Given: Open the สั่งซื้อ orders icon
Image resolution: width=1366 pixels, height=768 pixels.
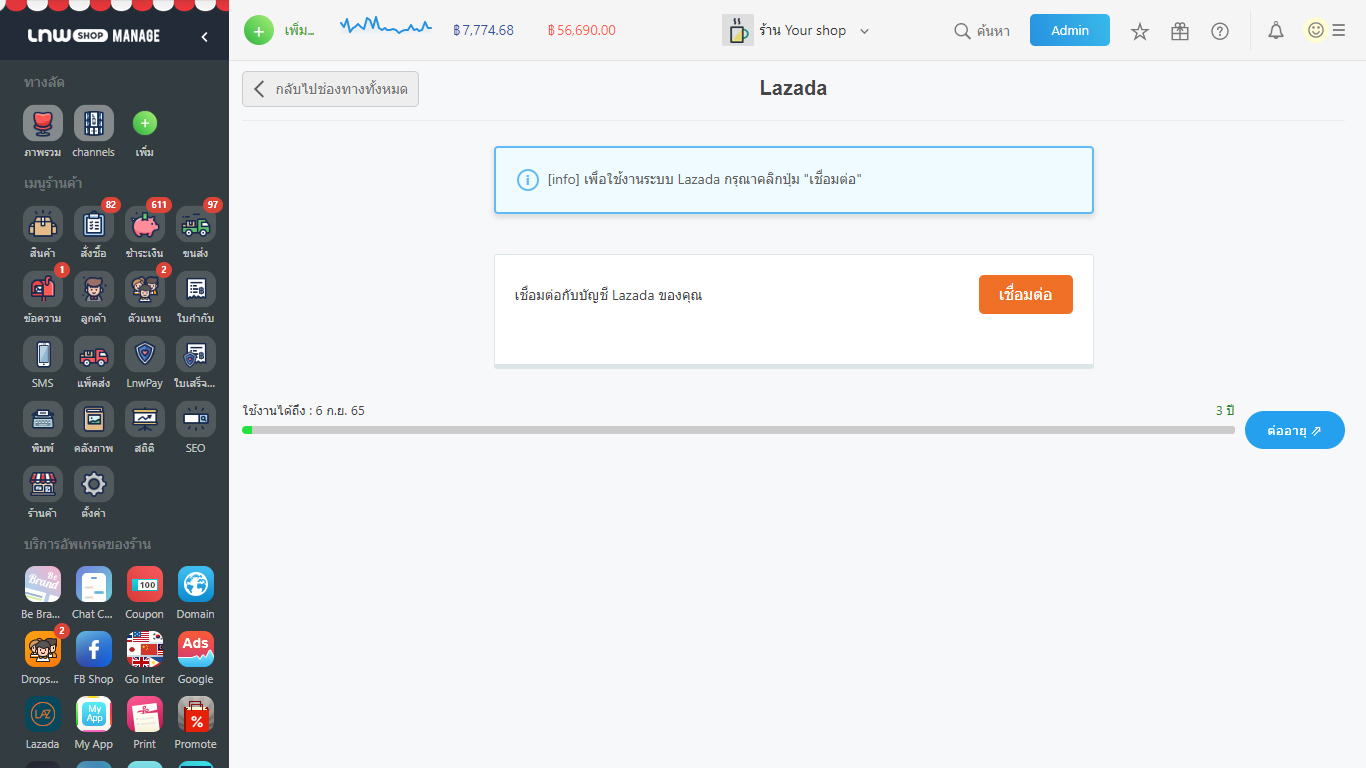Looking at the screenshot, I should tap(94, 224).
